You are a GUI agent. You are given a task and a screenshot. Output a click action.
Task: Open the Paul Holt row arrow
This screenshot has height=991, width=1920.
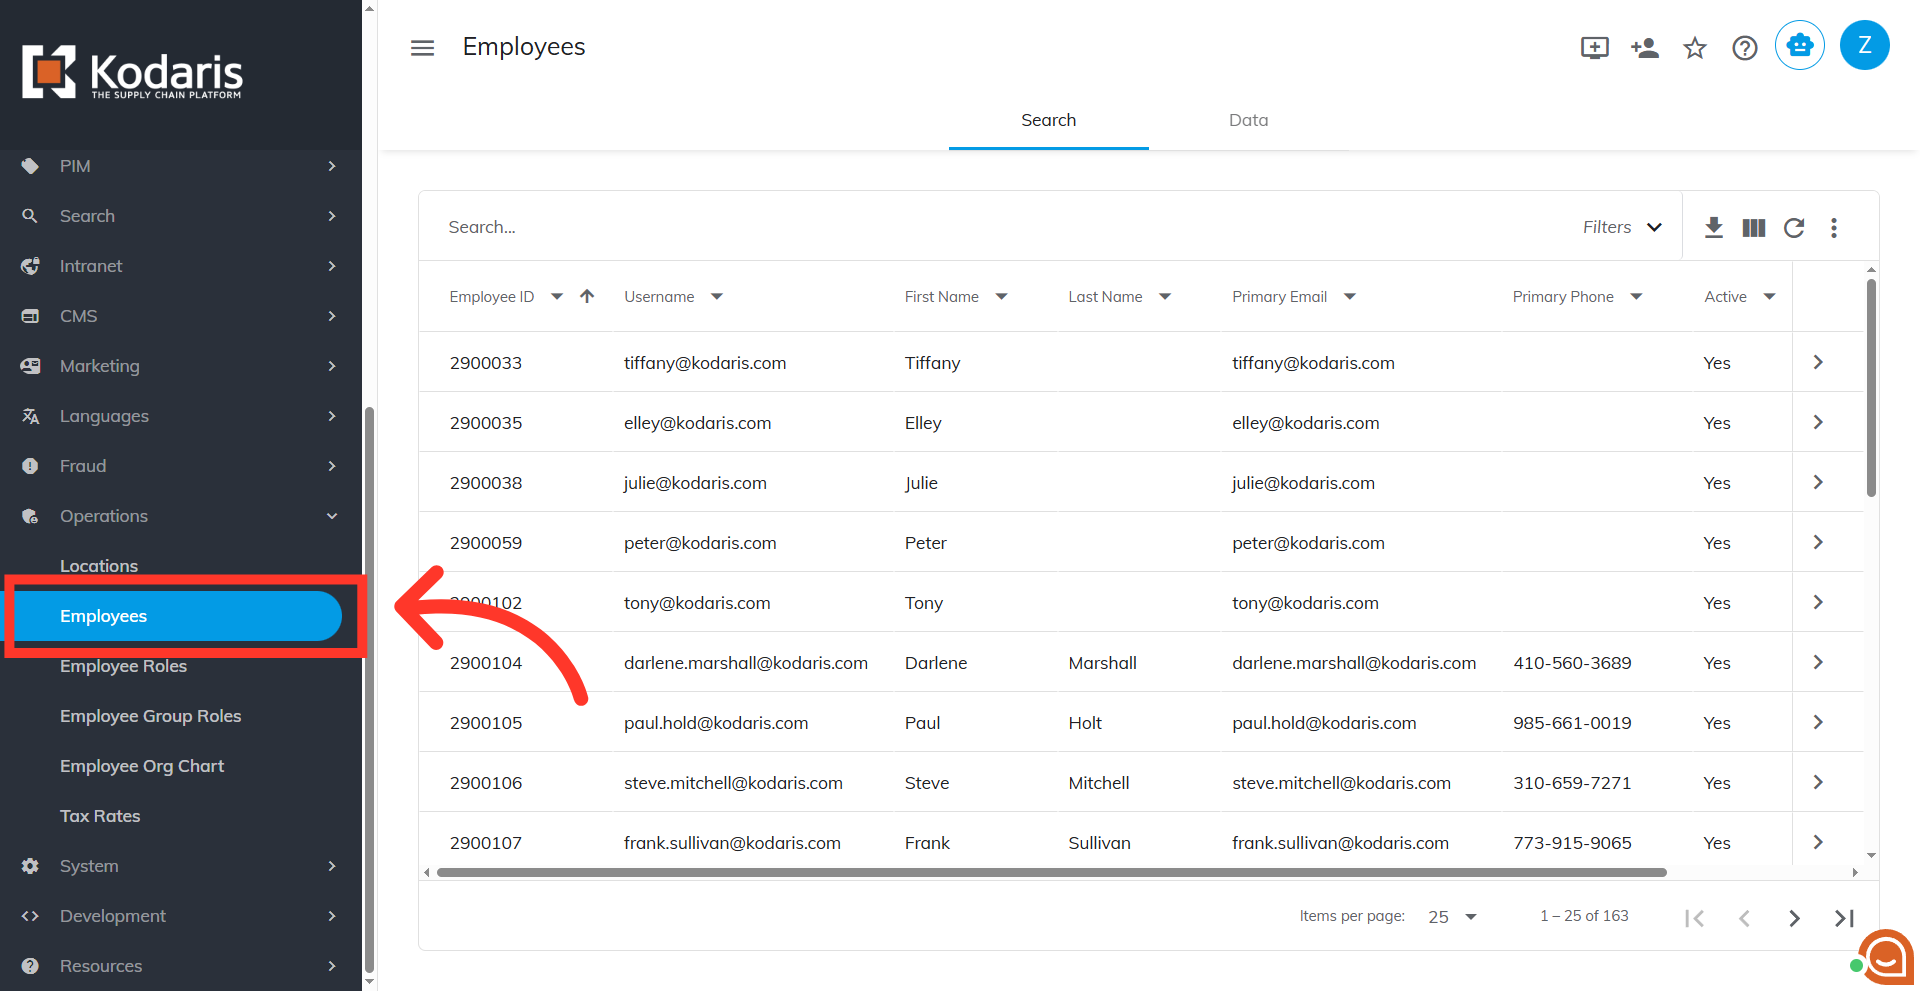tap(1818, 722)
